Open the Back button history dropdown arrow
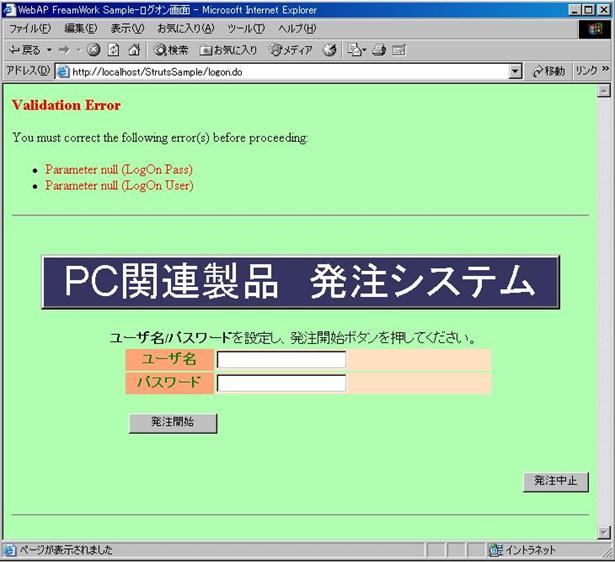The height and width of the screenshot is (562, 615). pos(48,49)
